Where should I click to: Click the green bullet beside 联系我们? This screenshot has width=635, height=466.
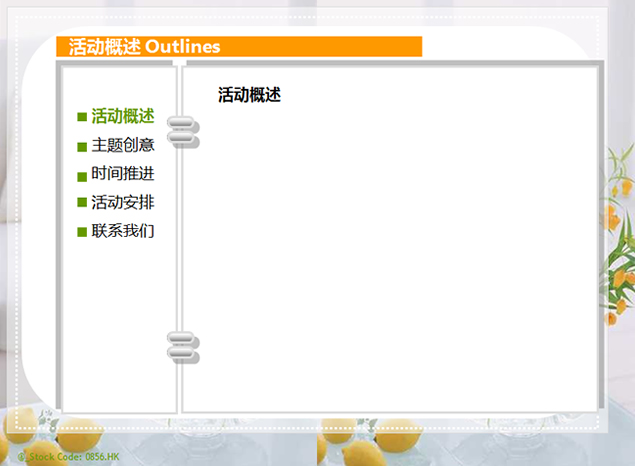click(x=82, y=233)
